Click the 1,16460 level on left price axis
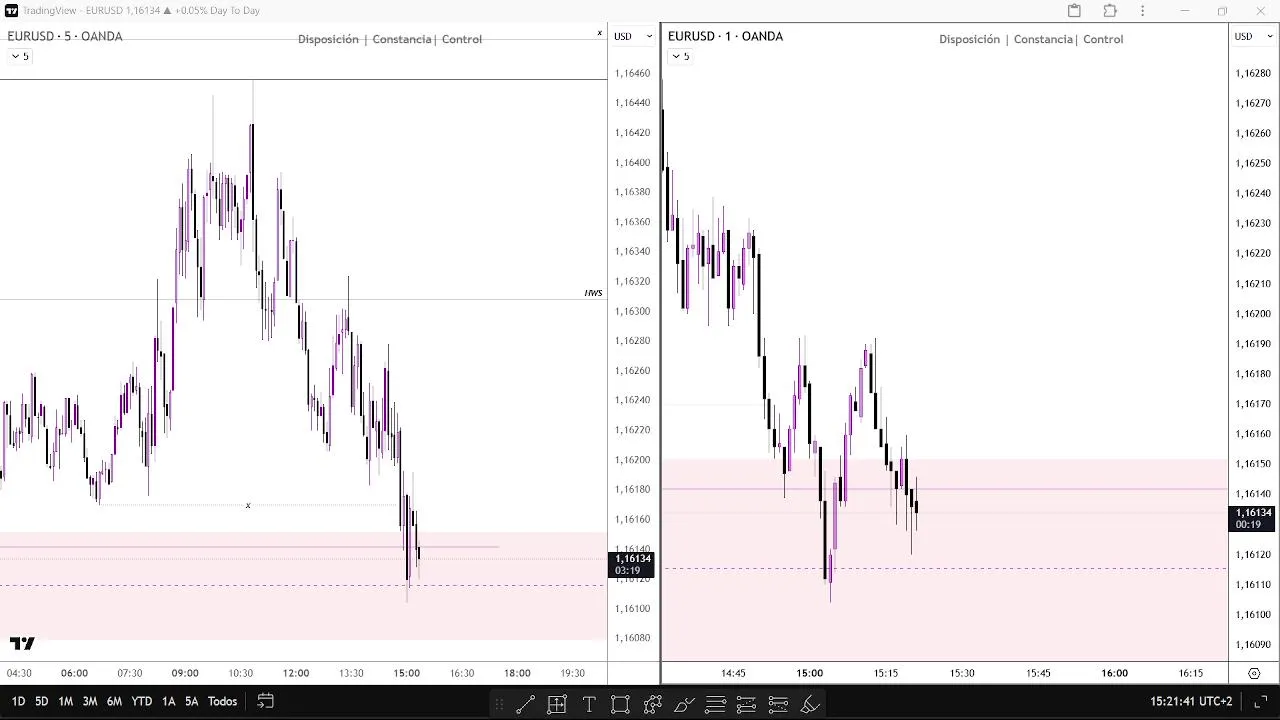The width and height of the screenshot is (1280, 720). coord(632,73)
